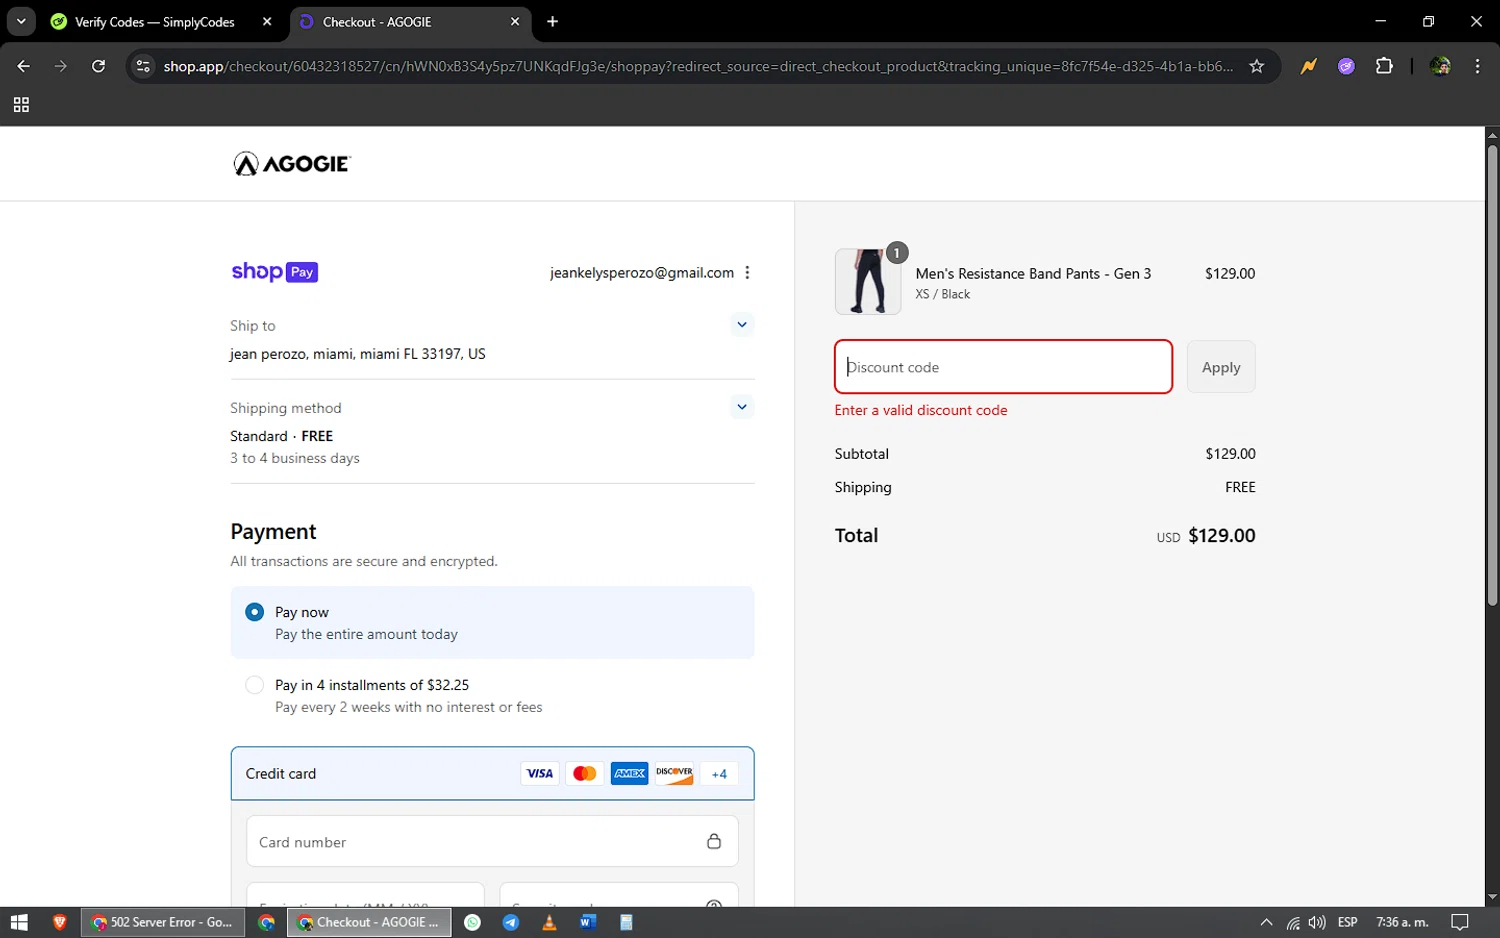This screenshot has height=938, width=1500.
Task: Click the address bar URL
Action: point(698,66)
